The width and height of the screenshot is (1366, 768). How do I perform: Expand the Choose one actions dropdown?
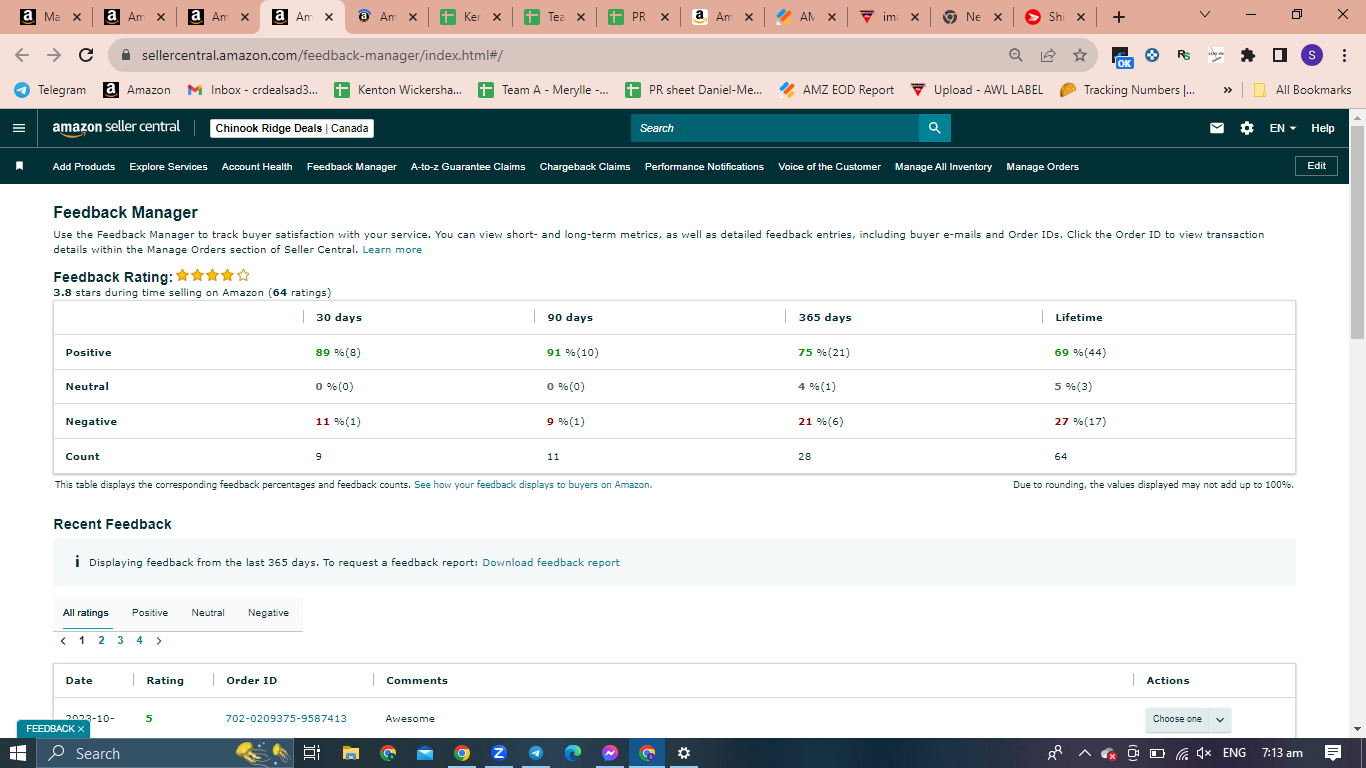click(1188, 719)
